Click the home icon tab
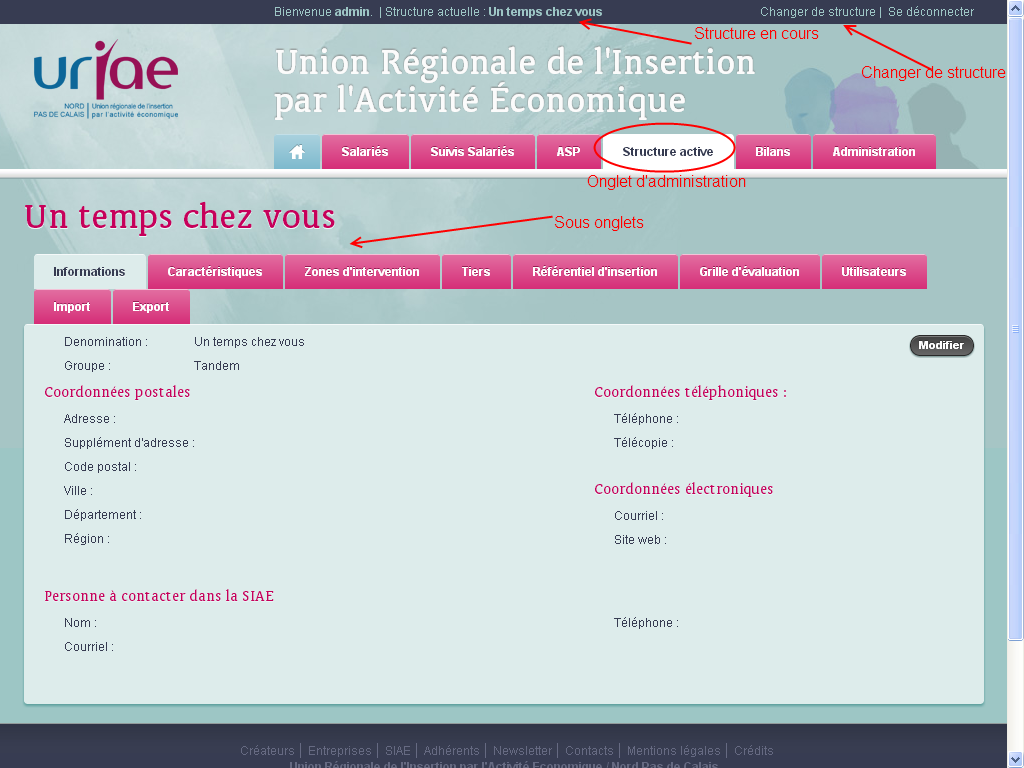Viewport: 1024px width, 768px height. [x=297, y=152]
